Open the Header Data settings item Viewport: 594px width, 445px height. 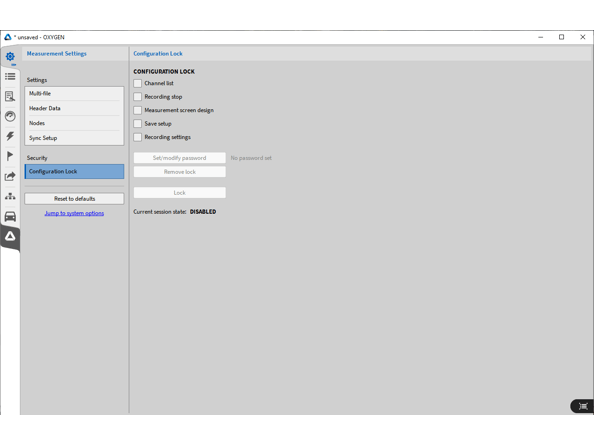tap(74, 108)
